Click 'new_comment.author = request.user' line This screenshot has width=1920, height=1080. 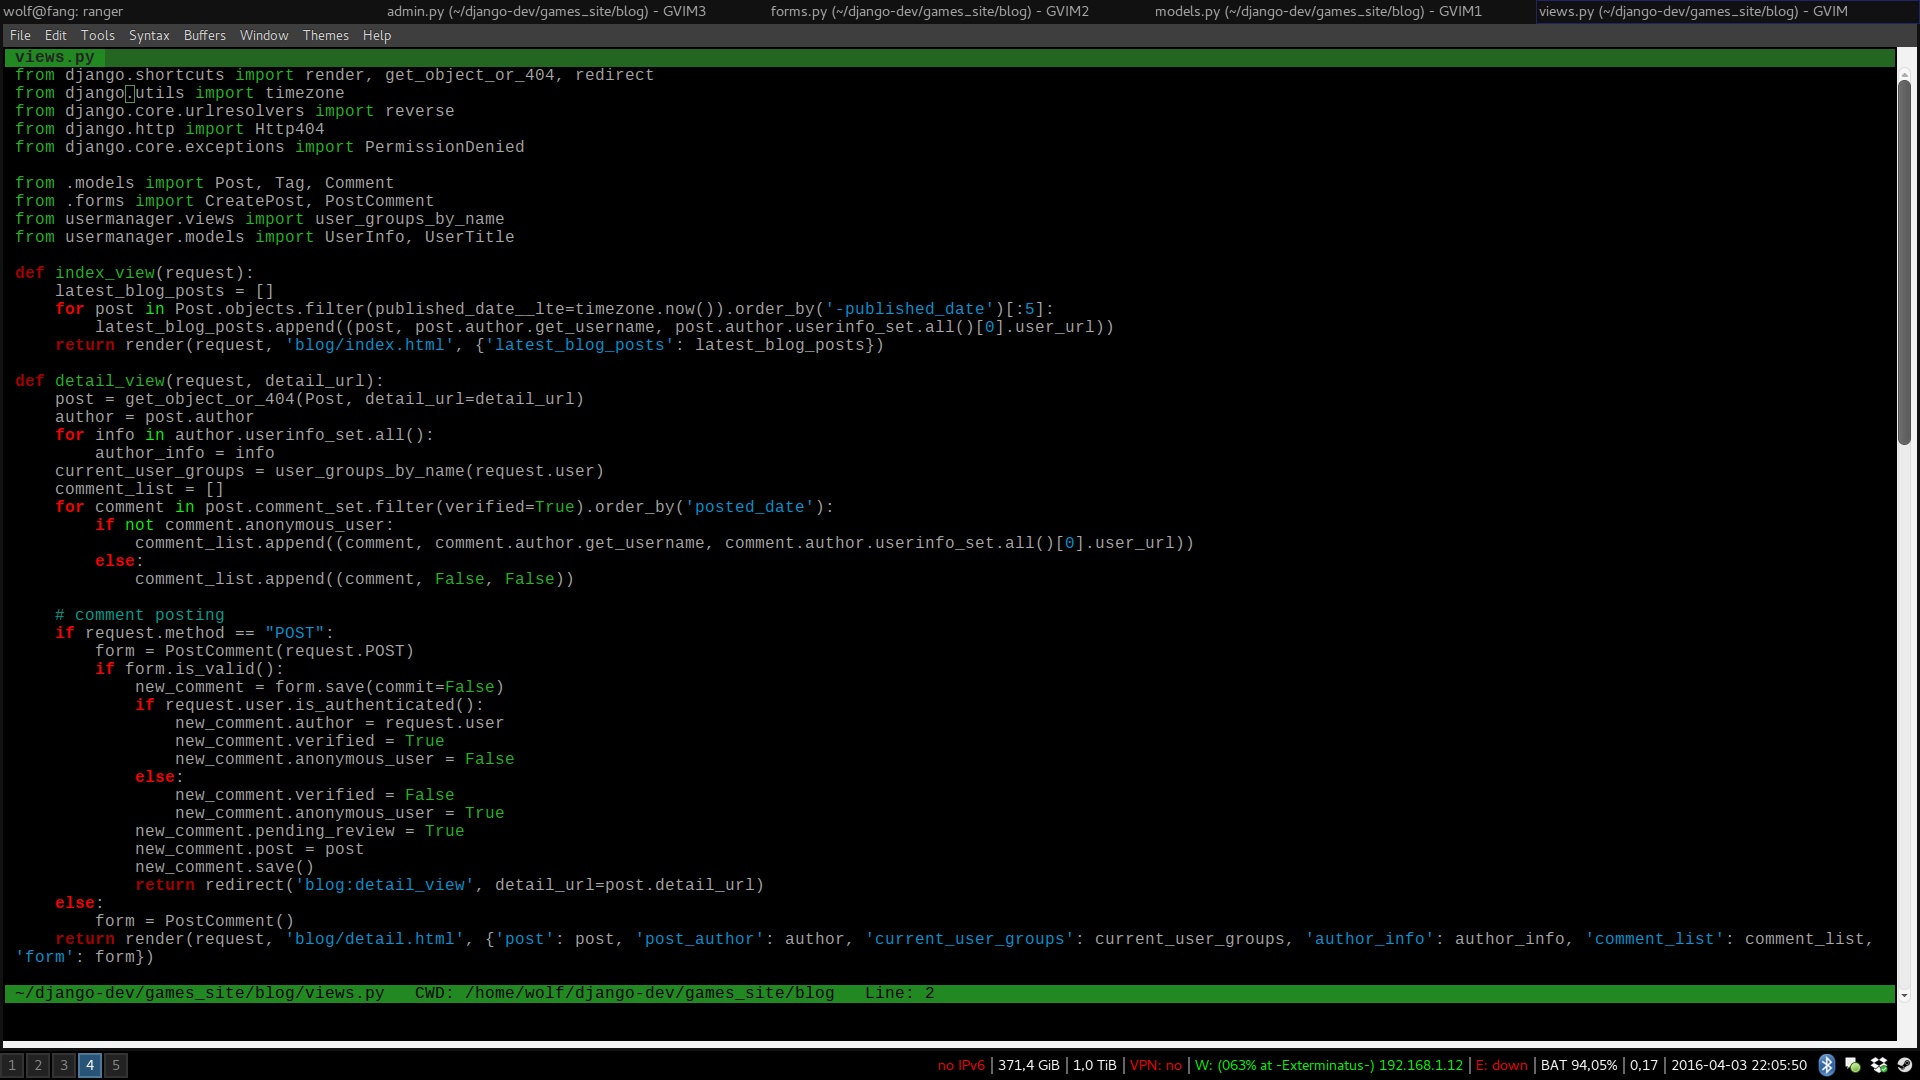click(339, 723)
